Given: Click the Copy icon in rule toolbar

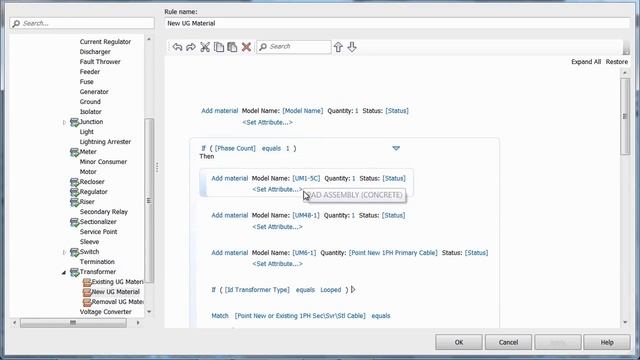Looking at the screenshot, I should [219, 47].
